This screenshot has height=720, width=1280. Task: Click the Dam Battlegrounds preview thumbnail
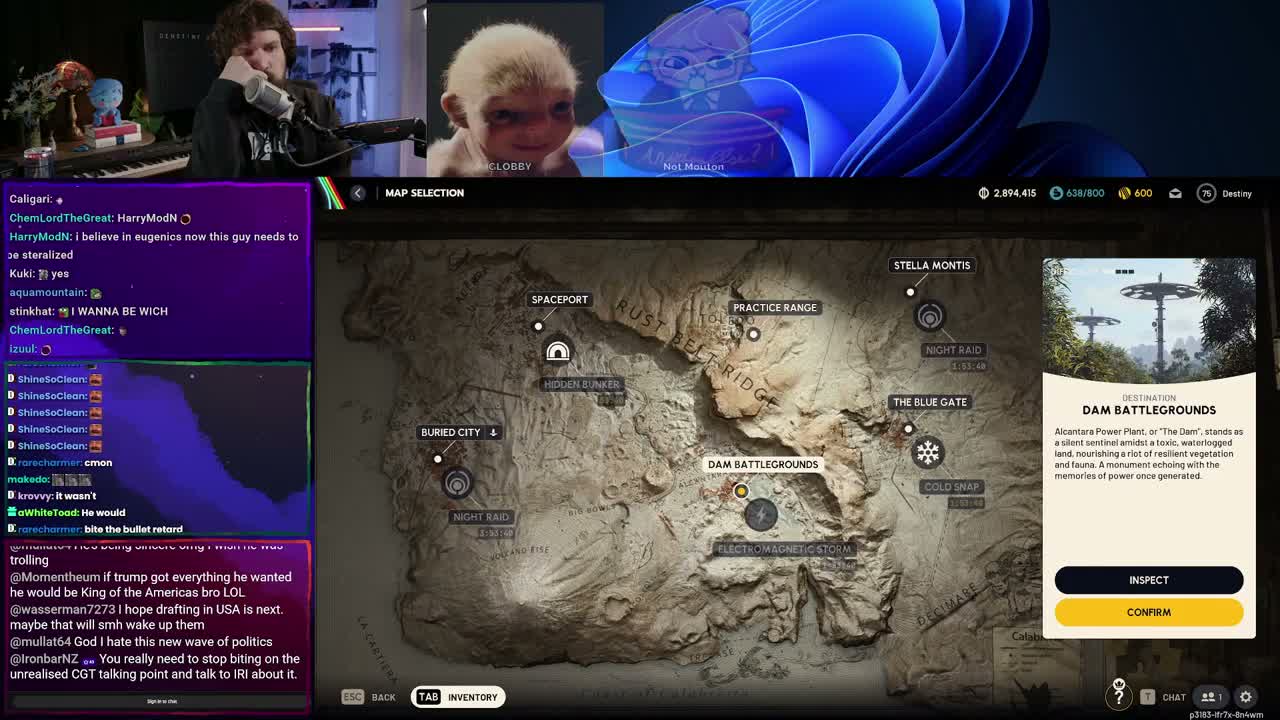click(x=1148, y=320)
